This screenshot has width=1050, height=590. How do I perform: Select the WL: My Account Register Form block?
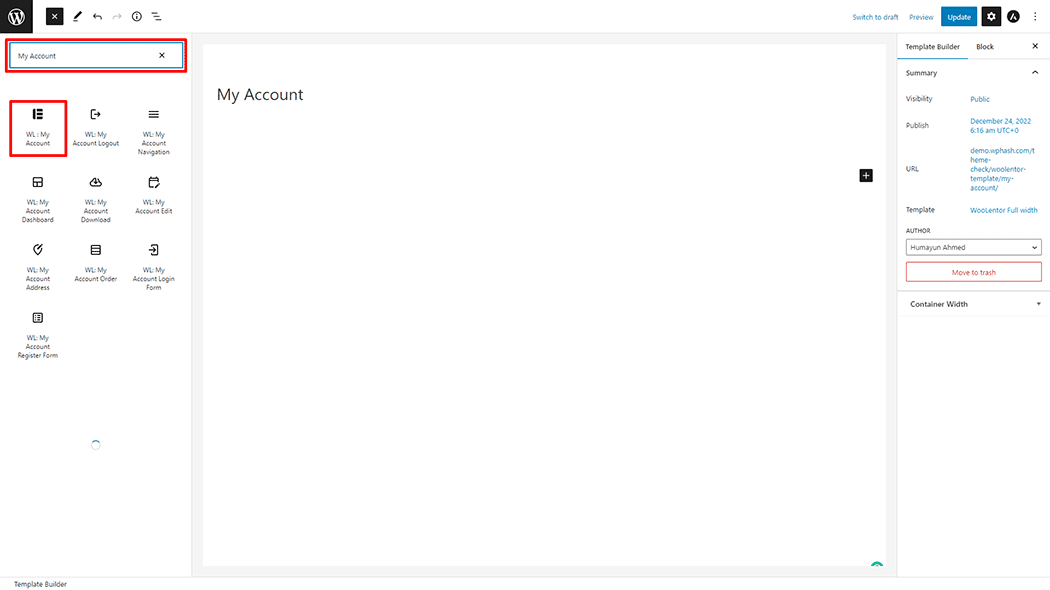(x=38, y=335)
